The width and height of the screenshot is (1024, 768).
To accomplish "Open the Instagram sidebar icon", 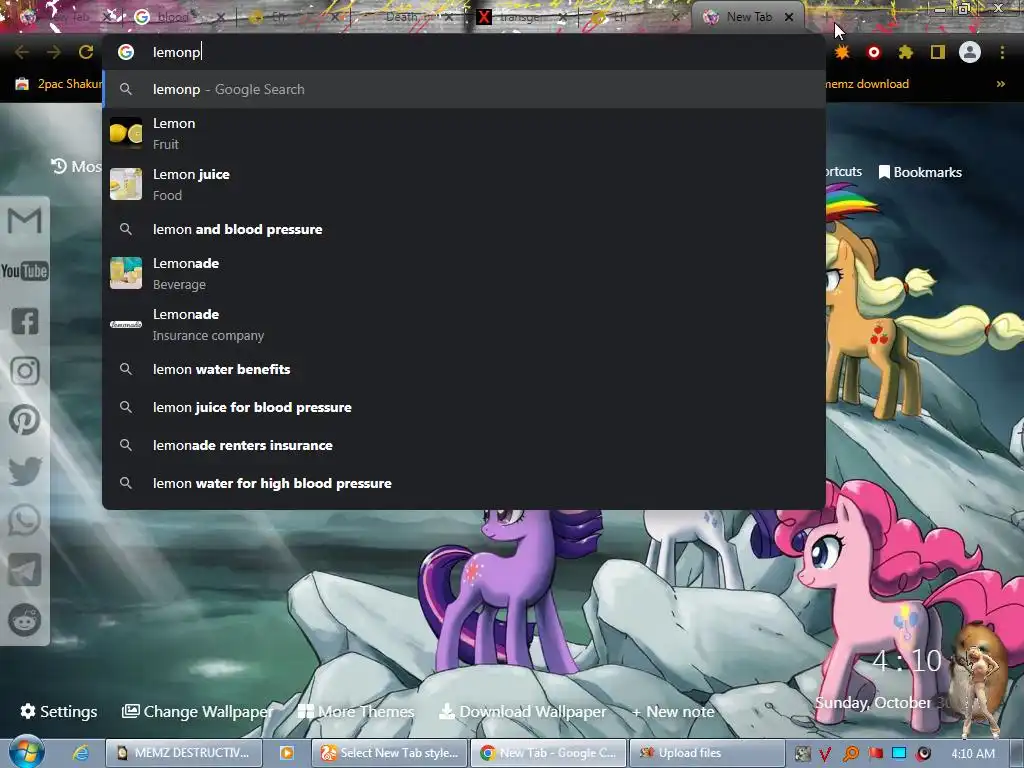I will pyautogui.click(x=25, y=371).
